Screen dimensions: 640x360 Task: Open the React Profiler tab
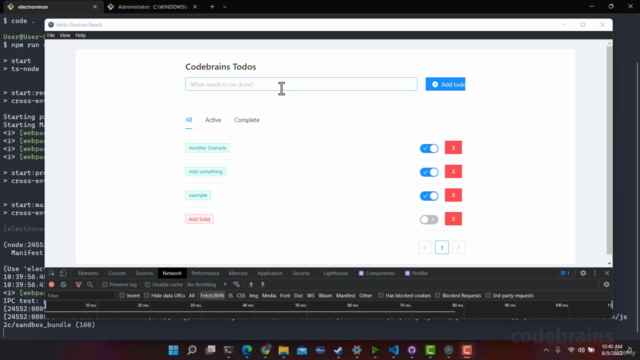point(416,273)
